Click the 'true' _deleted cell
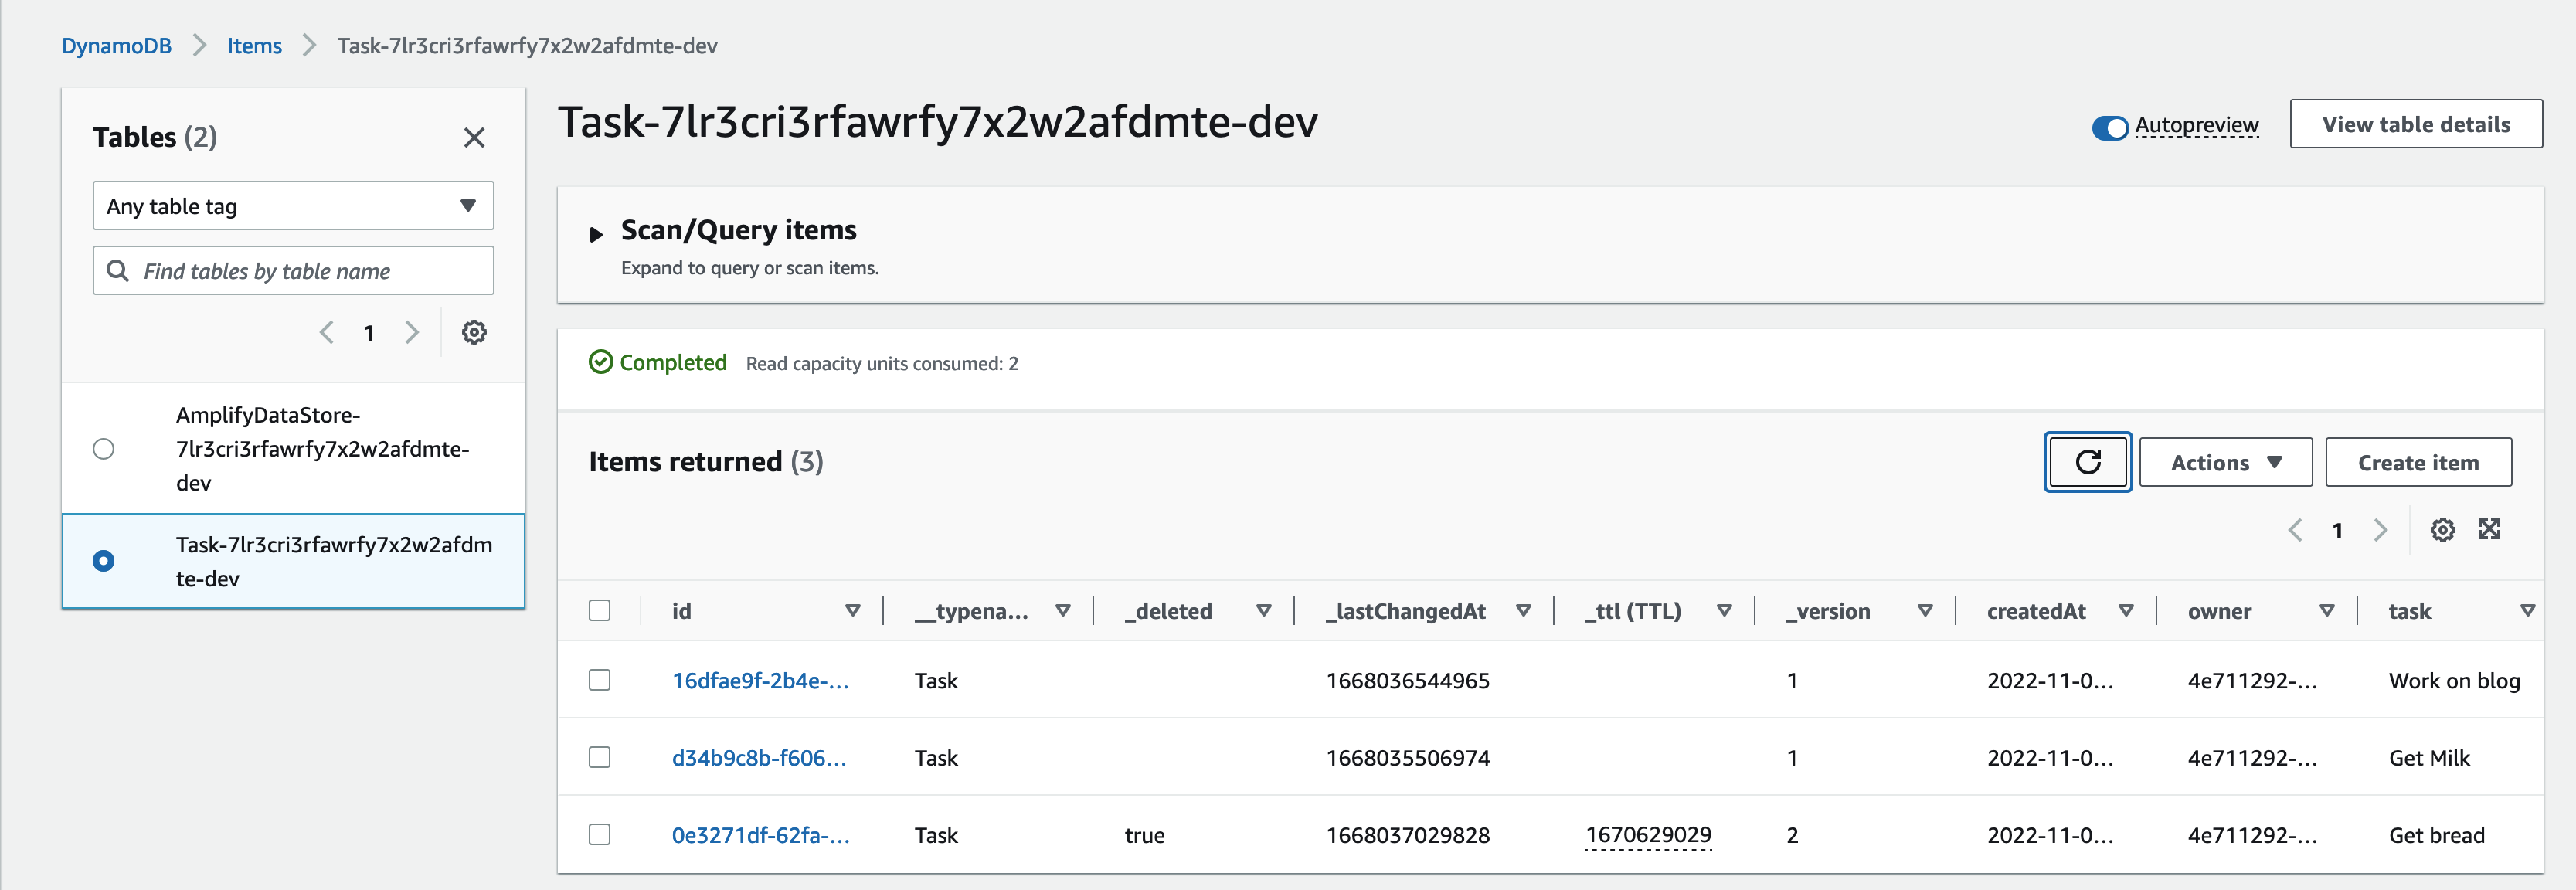2576x890 pixels. click(1145, 834)
